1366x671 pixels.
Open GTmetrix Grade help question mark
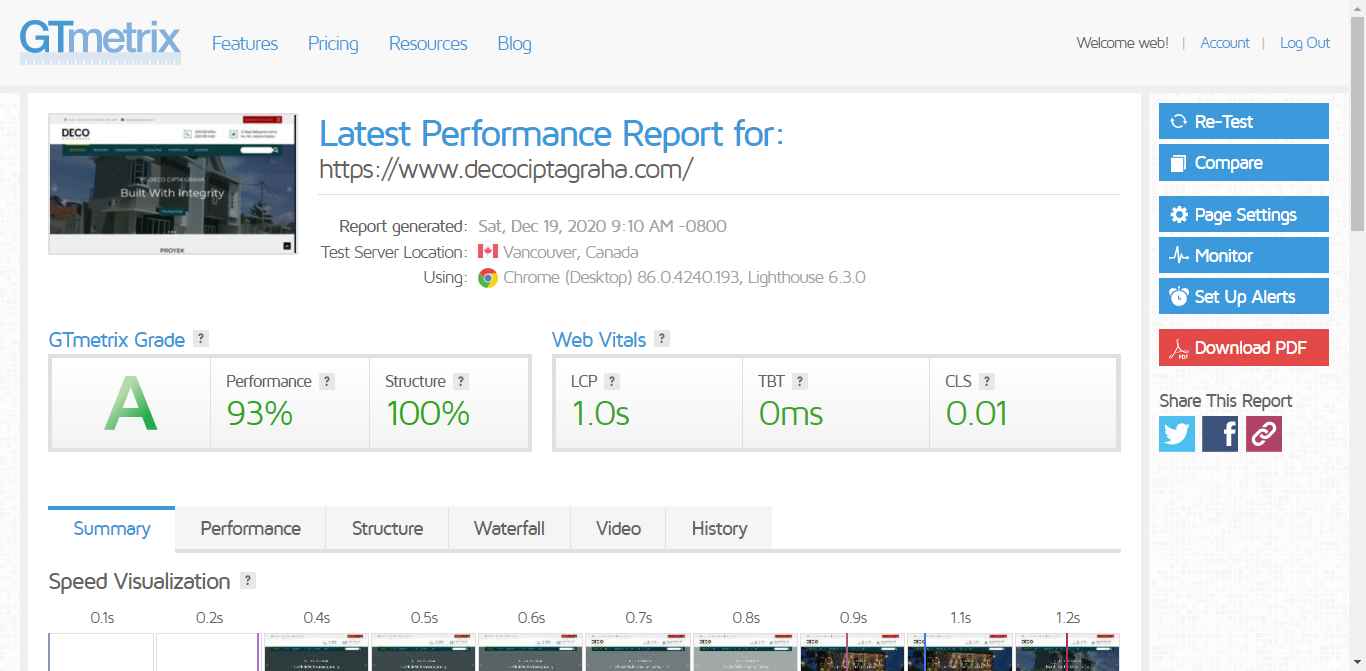point(201,339)
